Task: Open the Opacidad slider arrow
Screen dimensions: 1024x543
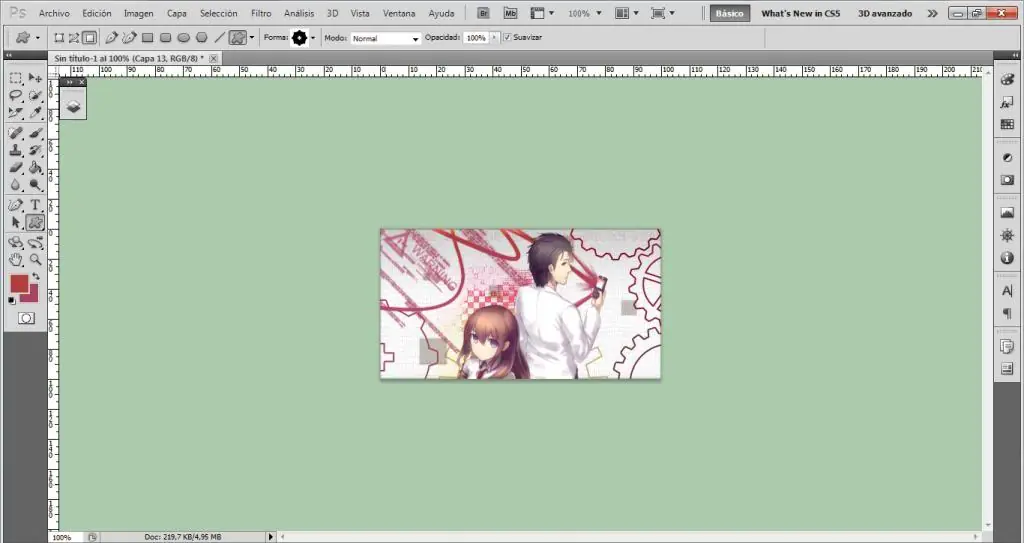Action: tap(494, 38)
